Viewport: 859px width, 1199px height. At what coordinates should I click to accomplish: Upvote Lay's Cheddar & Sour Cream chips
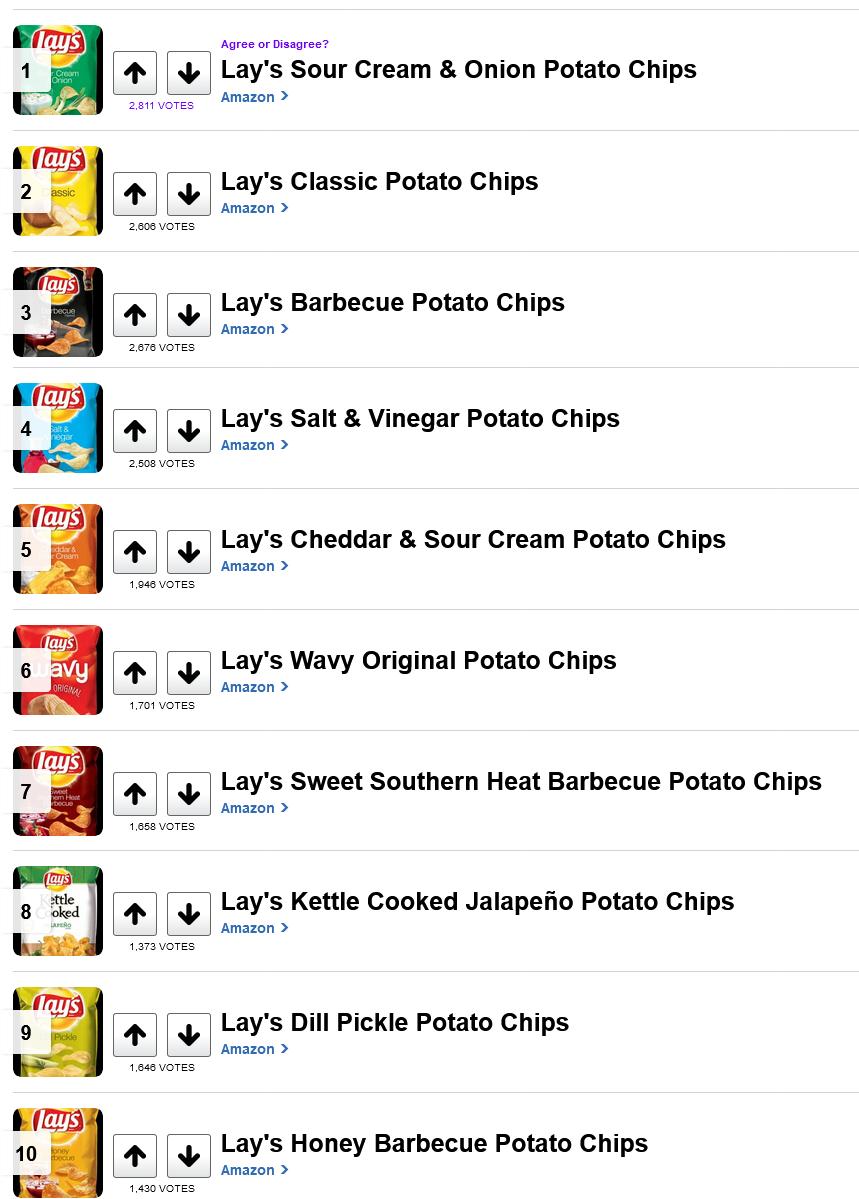coord(135,552)
